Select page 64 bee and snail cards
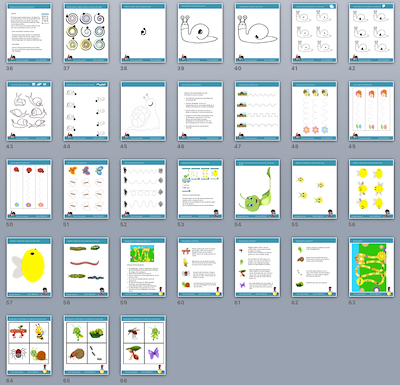This screenshot has height=385, width=400. pos(29,345)
